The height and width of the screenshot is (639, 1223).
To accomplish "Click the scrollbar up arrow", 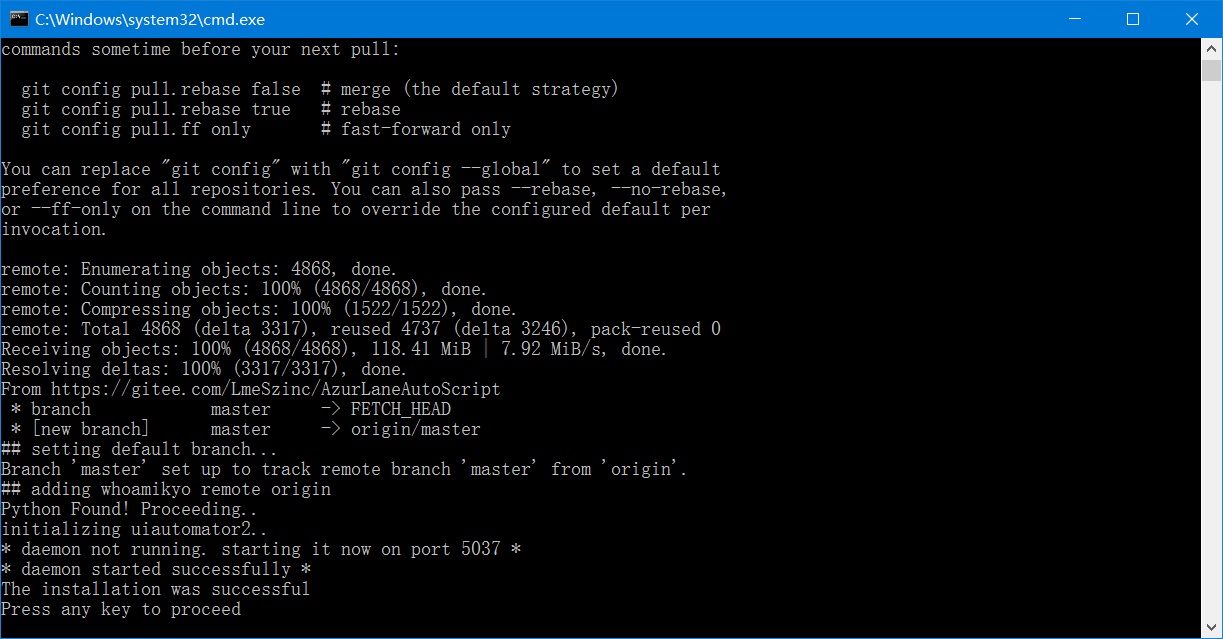I will (x=1212, y=47).
